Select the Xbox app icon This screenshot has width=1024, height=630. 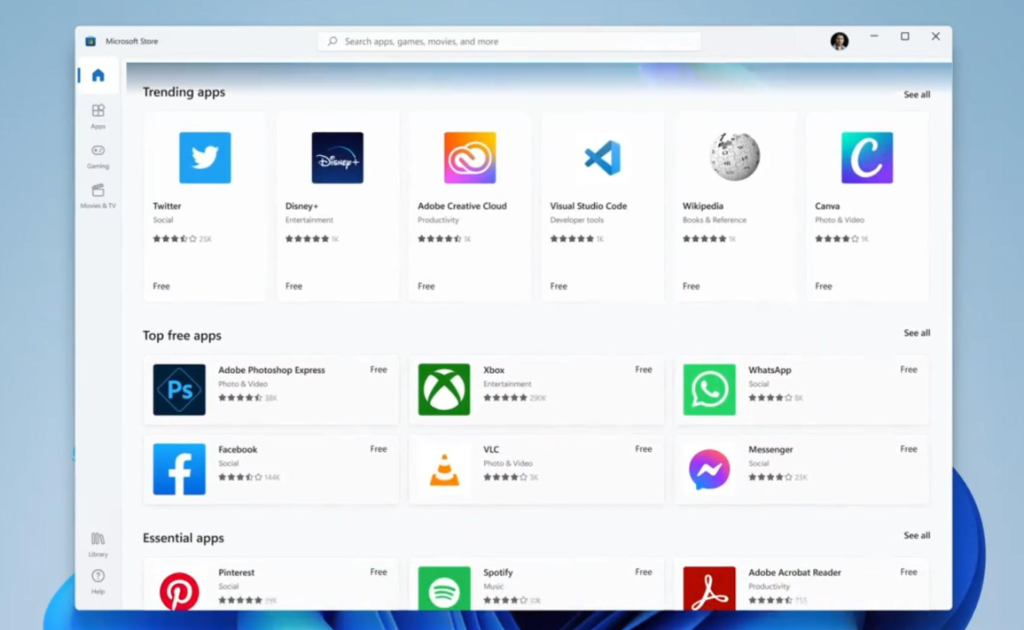click(444, 390)
